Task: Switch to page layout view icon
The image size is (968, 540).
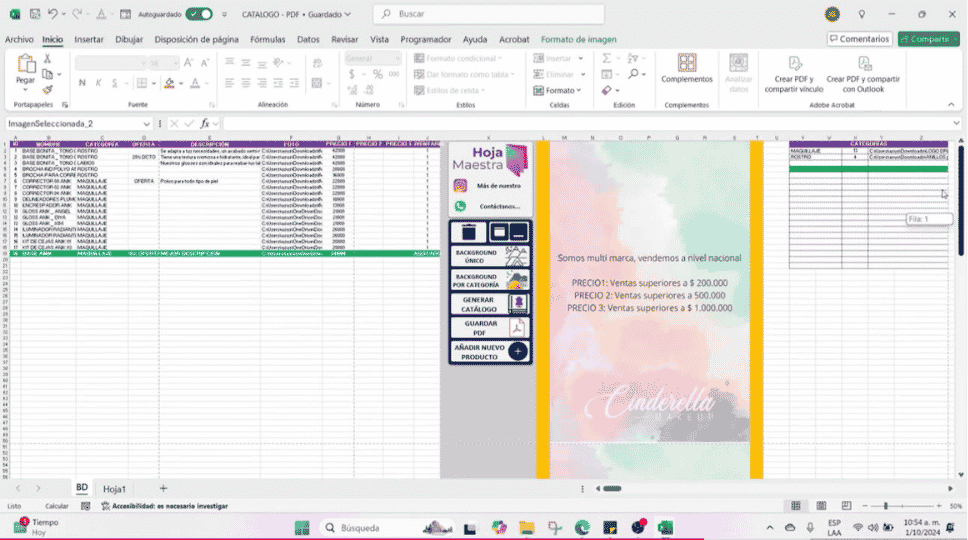Action: tap(821, 506)
